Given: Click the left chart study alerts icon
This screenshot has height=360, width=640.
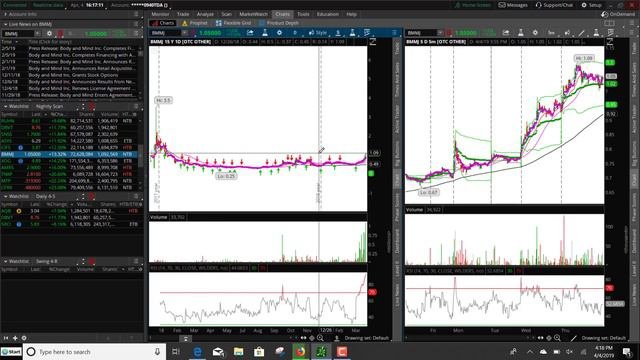Looking at the screenshot, I should pos(367,33).
